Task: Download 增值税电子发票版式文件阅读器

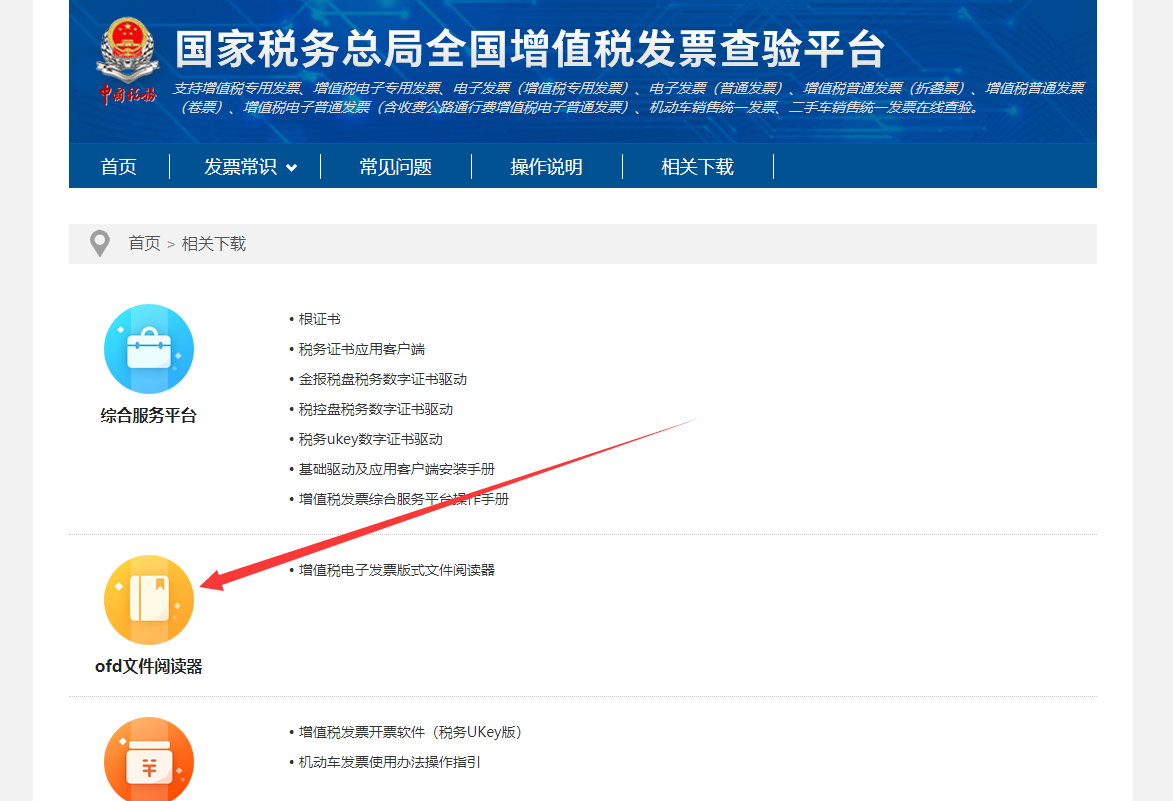Action: (x=396, y=570)
